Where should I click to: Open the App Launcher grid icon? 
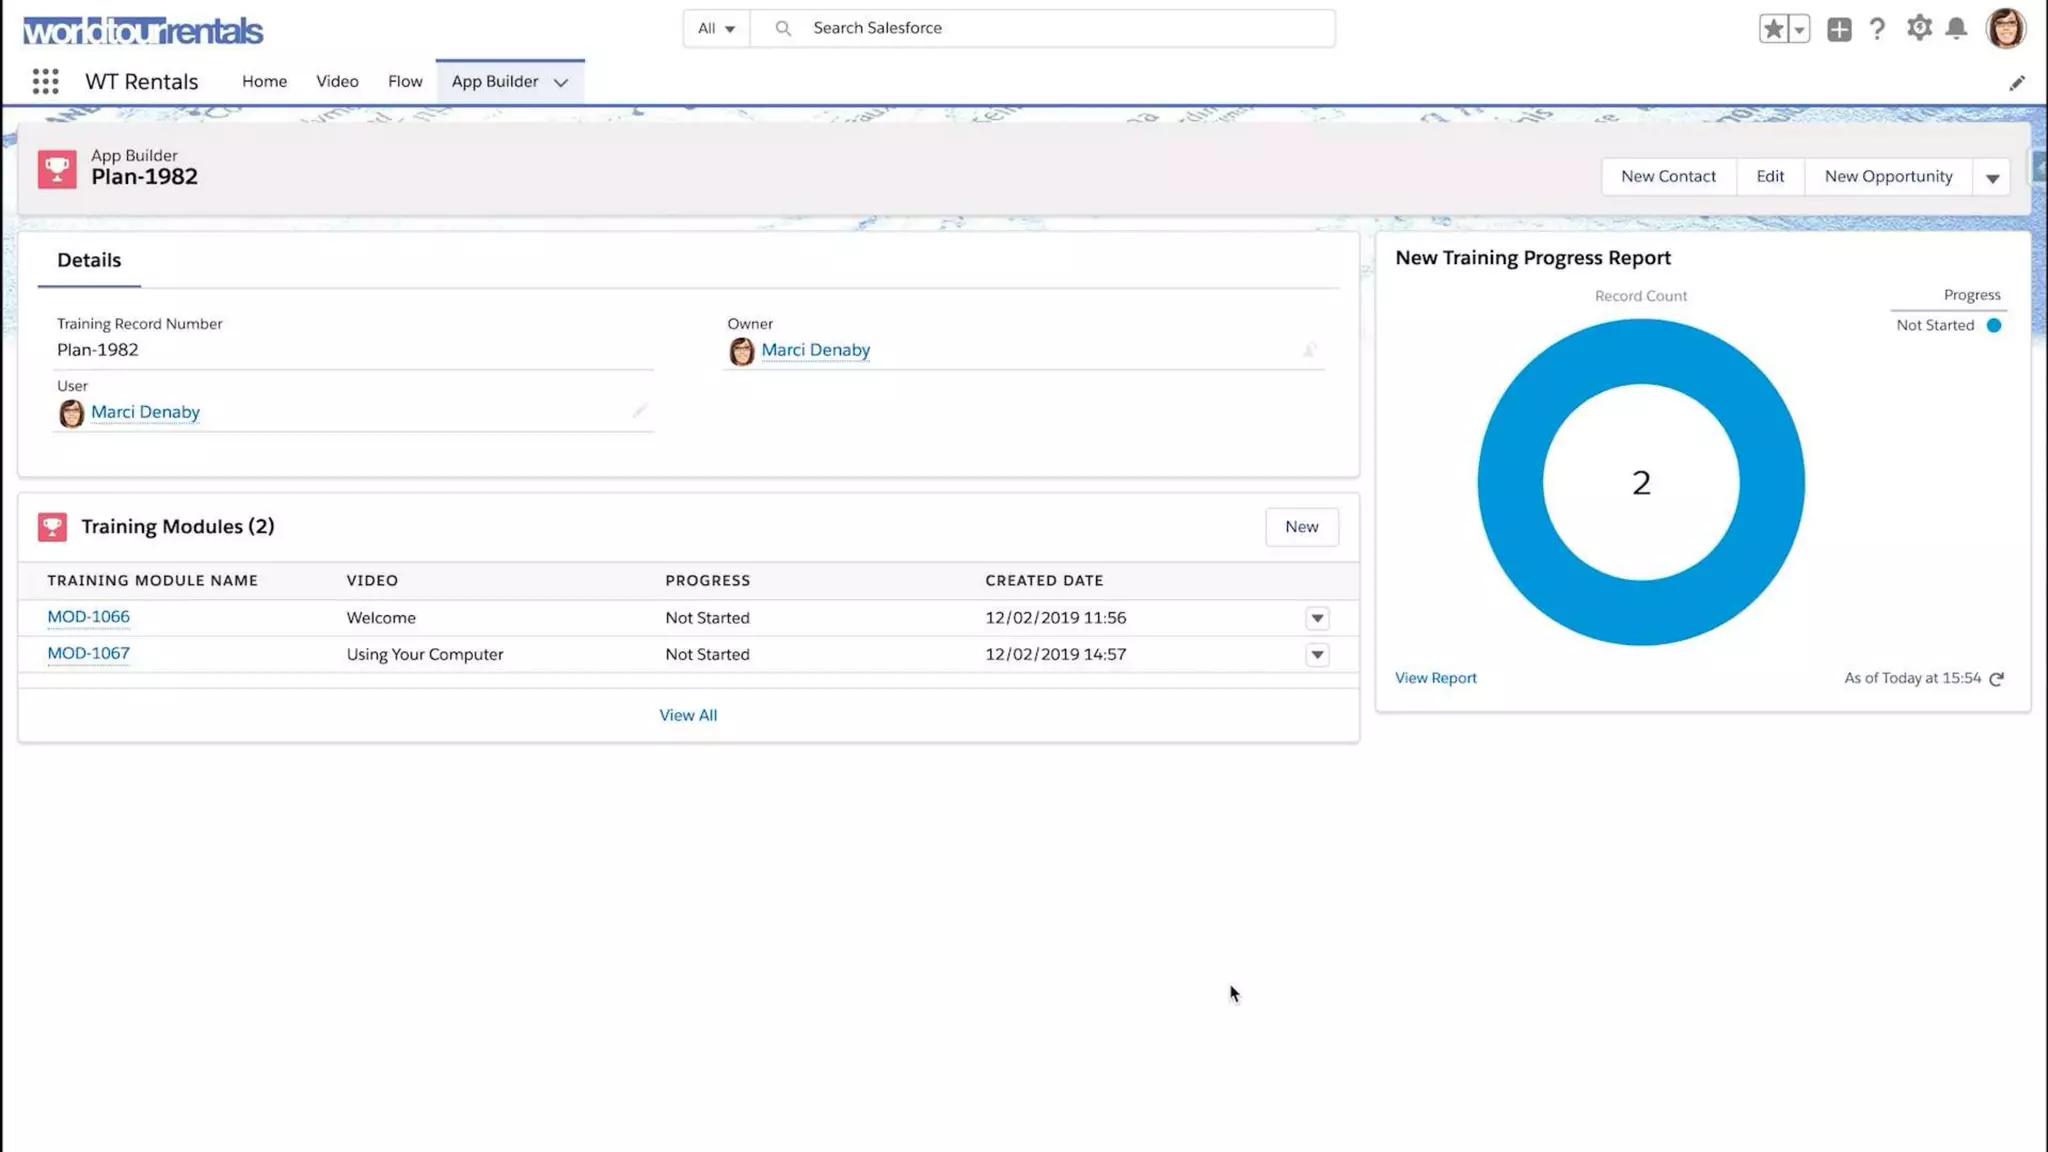coord(45,81)
